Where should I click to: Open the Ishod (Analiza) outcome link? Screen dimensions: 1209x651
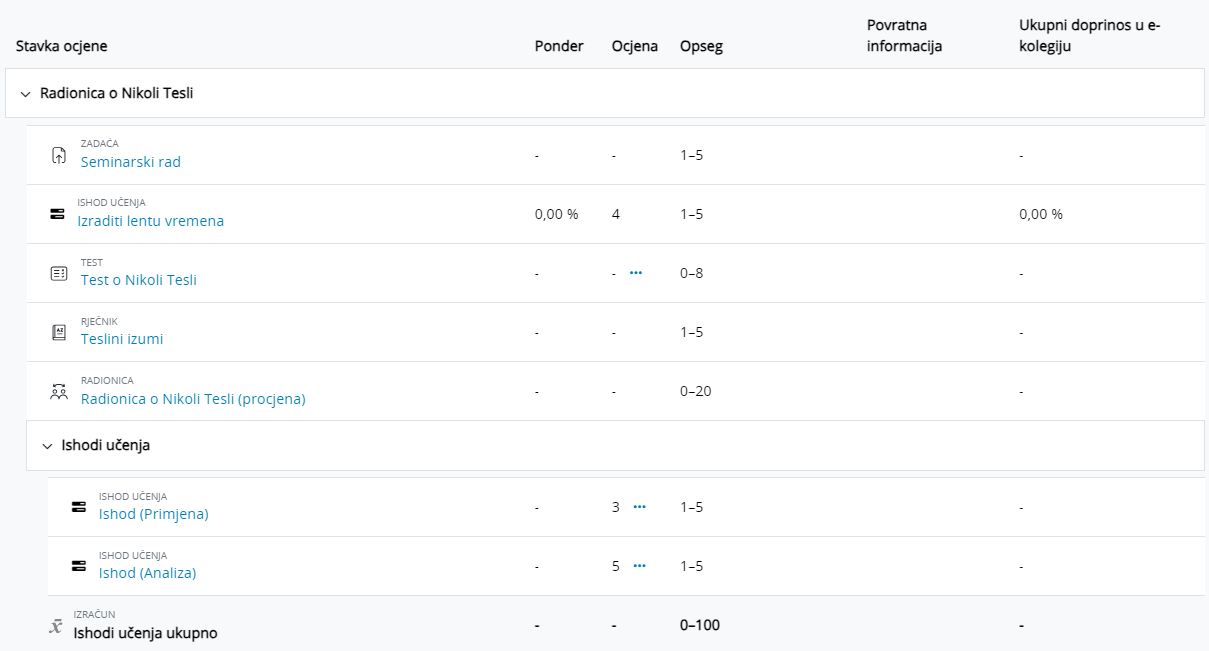click(147, 573)
